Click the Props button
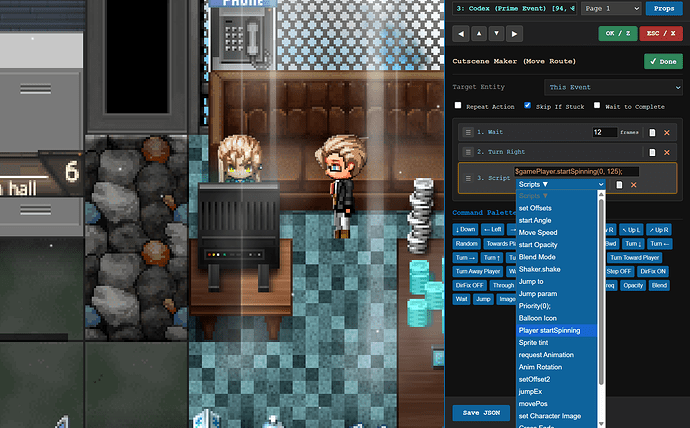Image resolution: width=690 pixels, height=428 pixels. pos(664,8)
